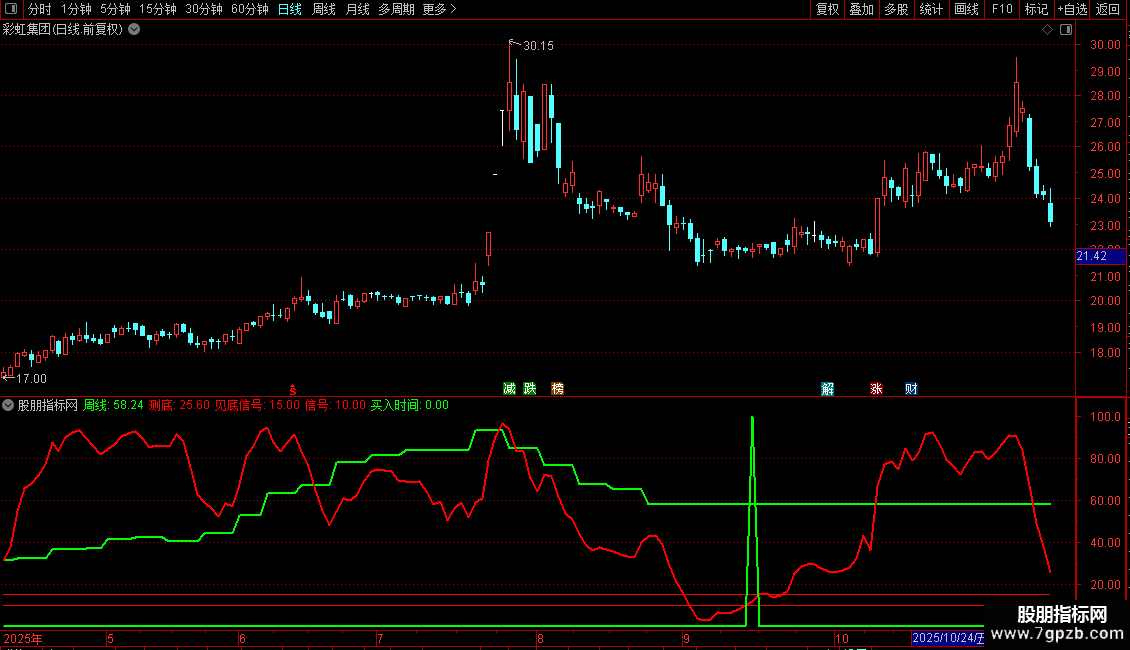
Task: Click the 解 event marker
Action: [827, 388]
